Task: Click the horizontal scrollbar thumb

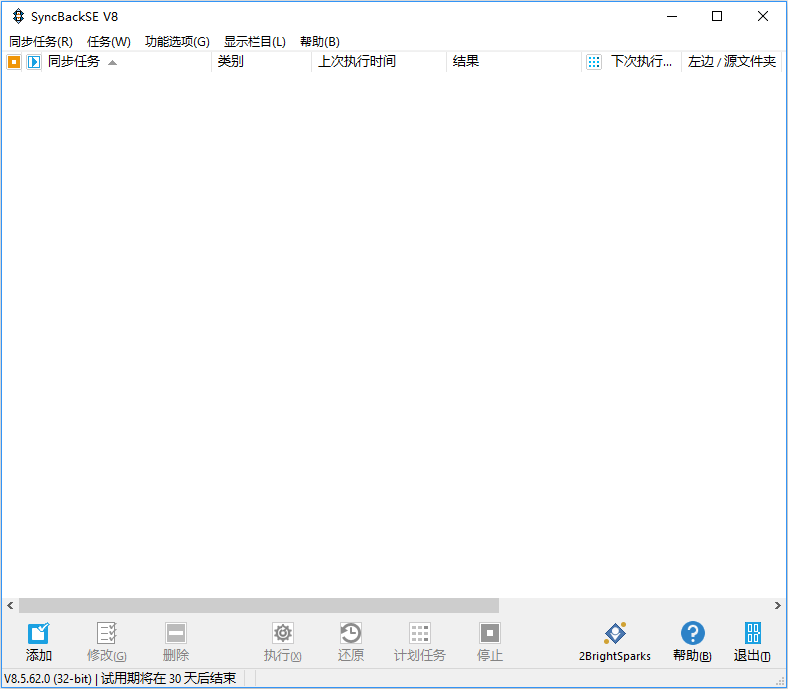Action: pyautogui.click(x=259, y=605)
